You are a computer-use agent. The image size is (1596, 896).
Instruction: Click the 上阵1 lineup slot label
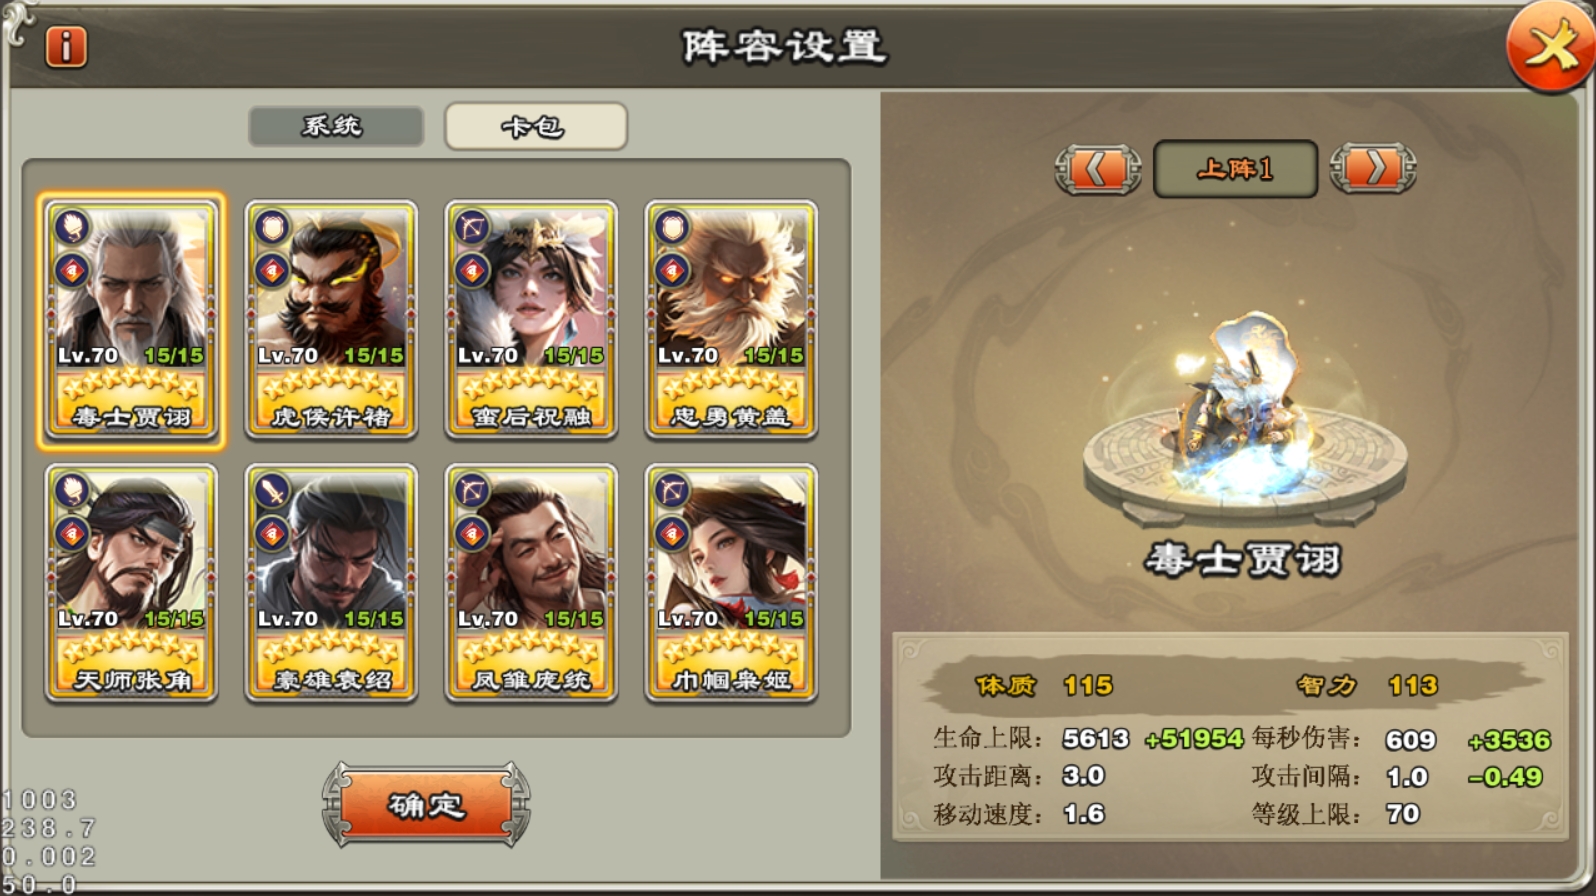pos(1235,169)
